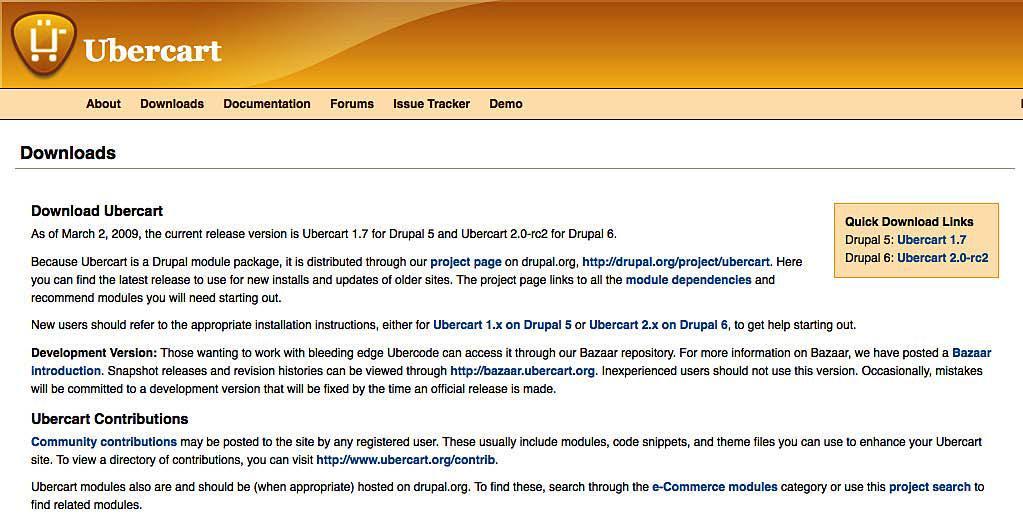Click the Quick Download Links box title
This screenshot has height=525, width=1023.
[909, 222]
